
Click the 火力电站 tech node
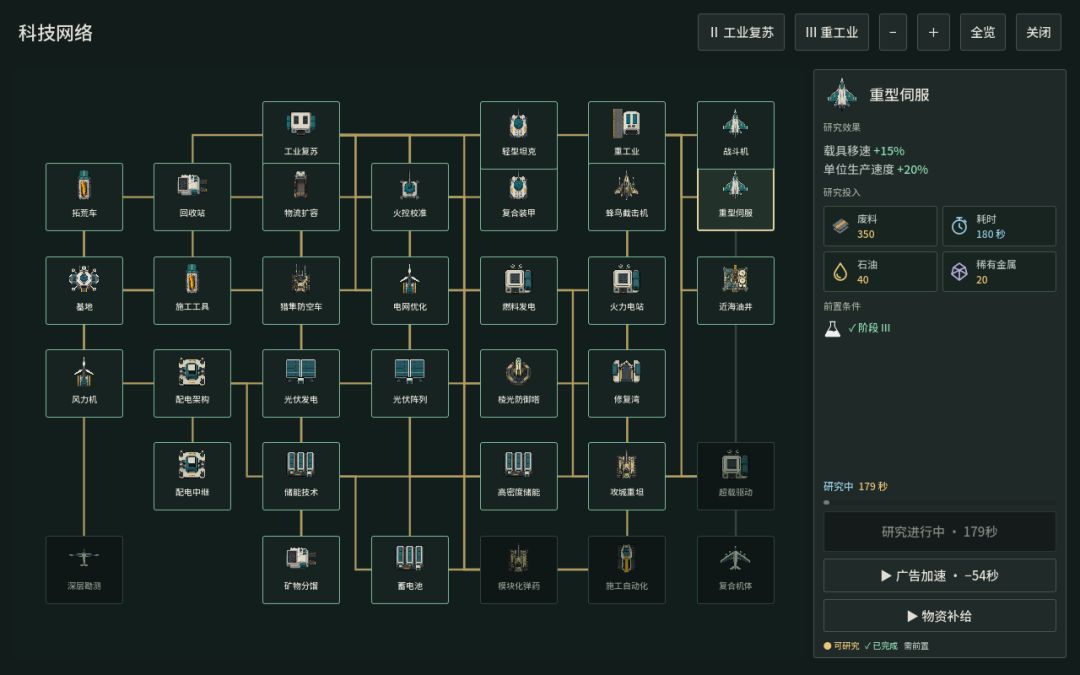[627, 291]
